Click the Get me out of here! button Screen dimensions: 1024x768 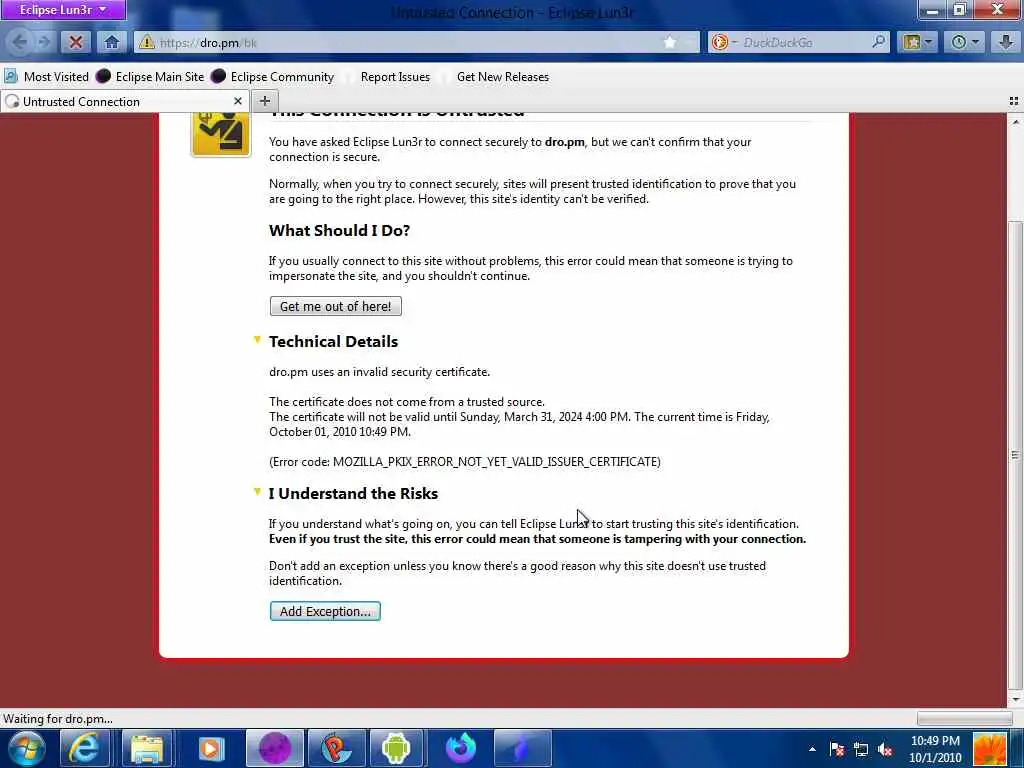336,306
